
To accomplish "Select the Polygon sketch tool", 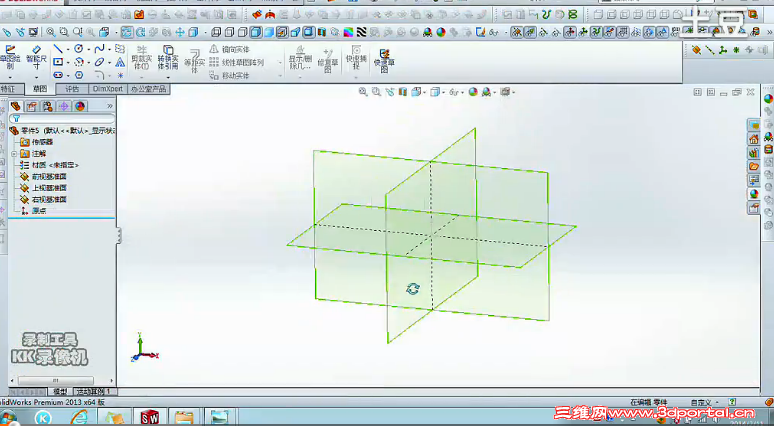I will (79, 75).
